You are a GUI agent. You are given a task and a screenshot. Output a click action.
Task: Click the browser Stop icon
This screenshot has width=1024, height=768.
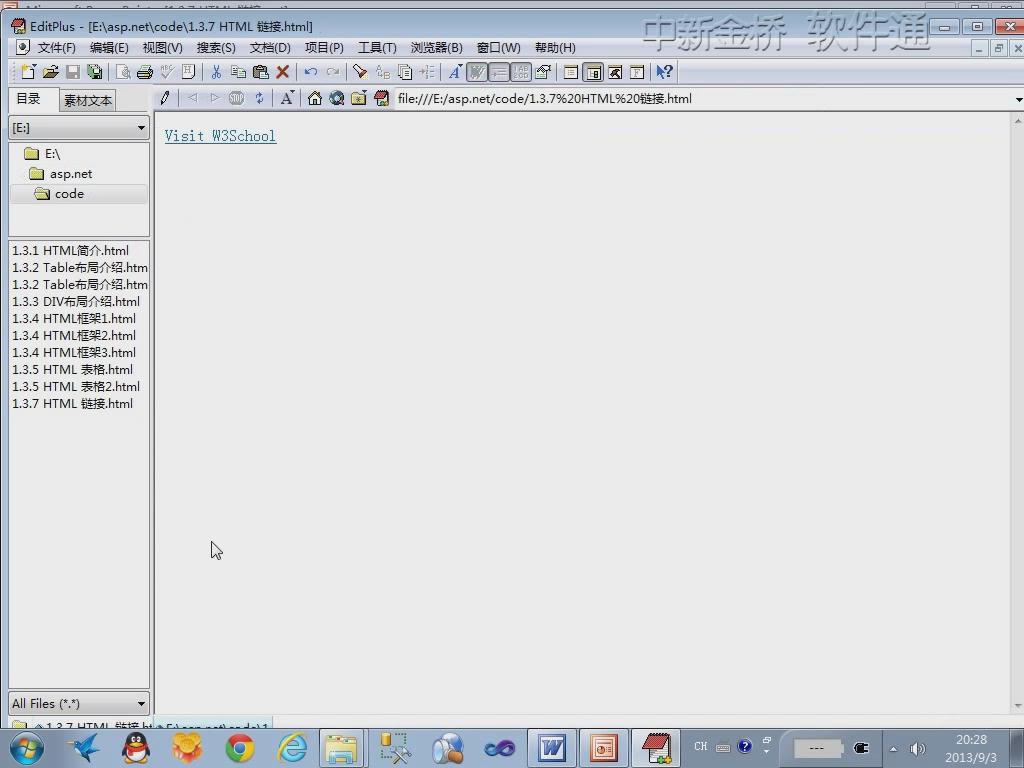pyautogui.click(x=236, y=99)
